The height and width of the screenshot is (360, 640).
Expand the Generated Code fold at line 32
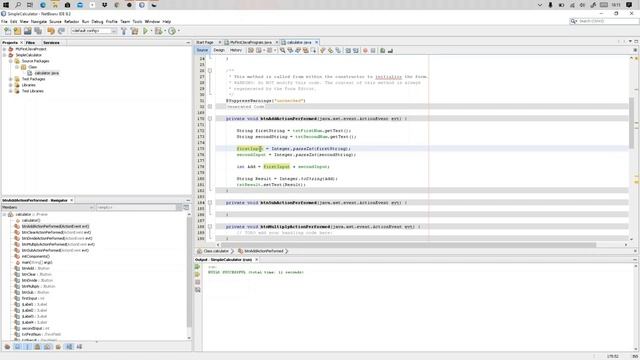(x=210, y=107)
